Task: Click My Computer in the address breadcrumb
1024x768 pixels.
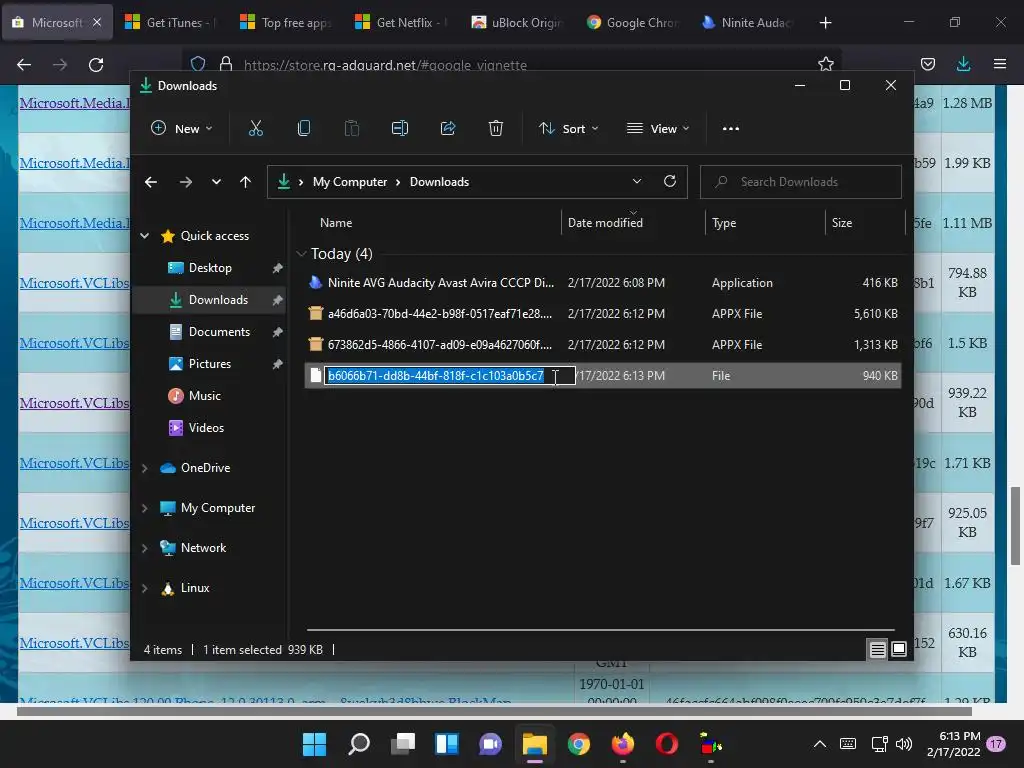Action: [349, 182]
